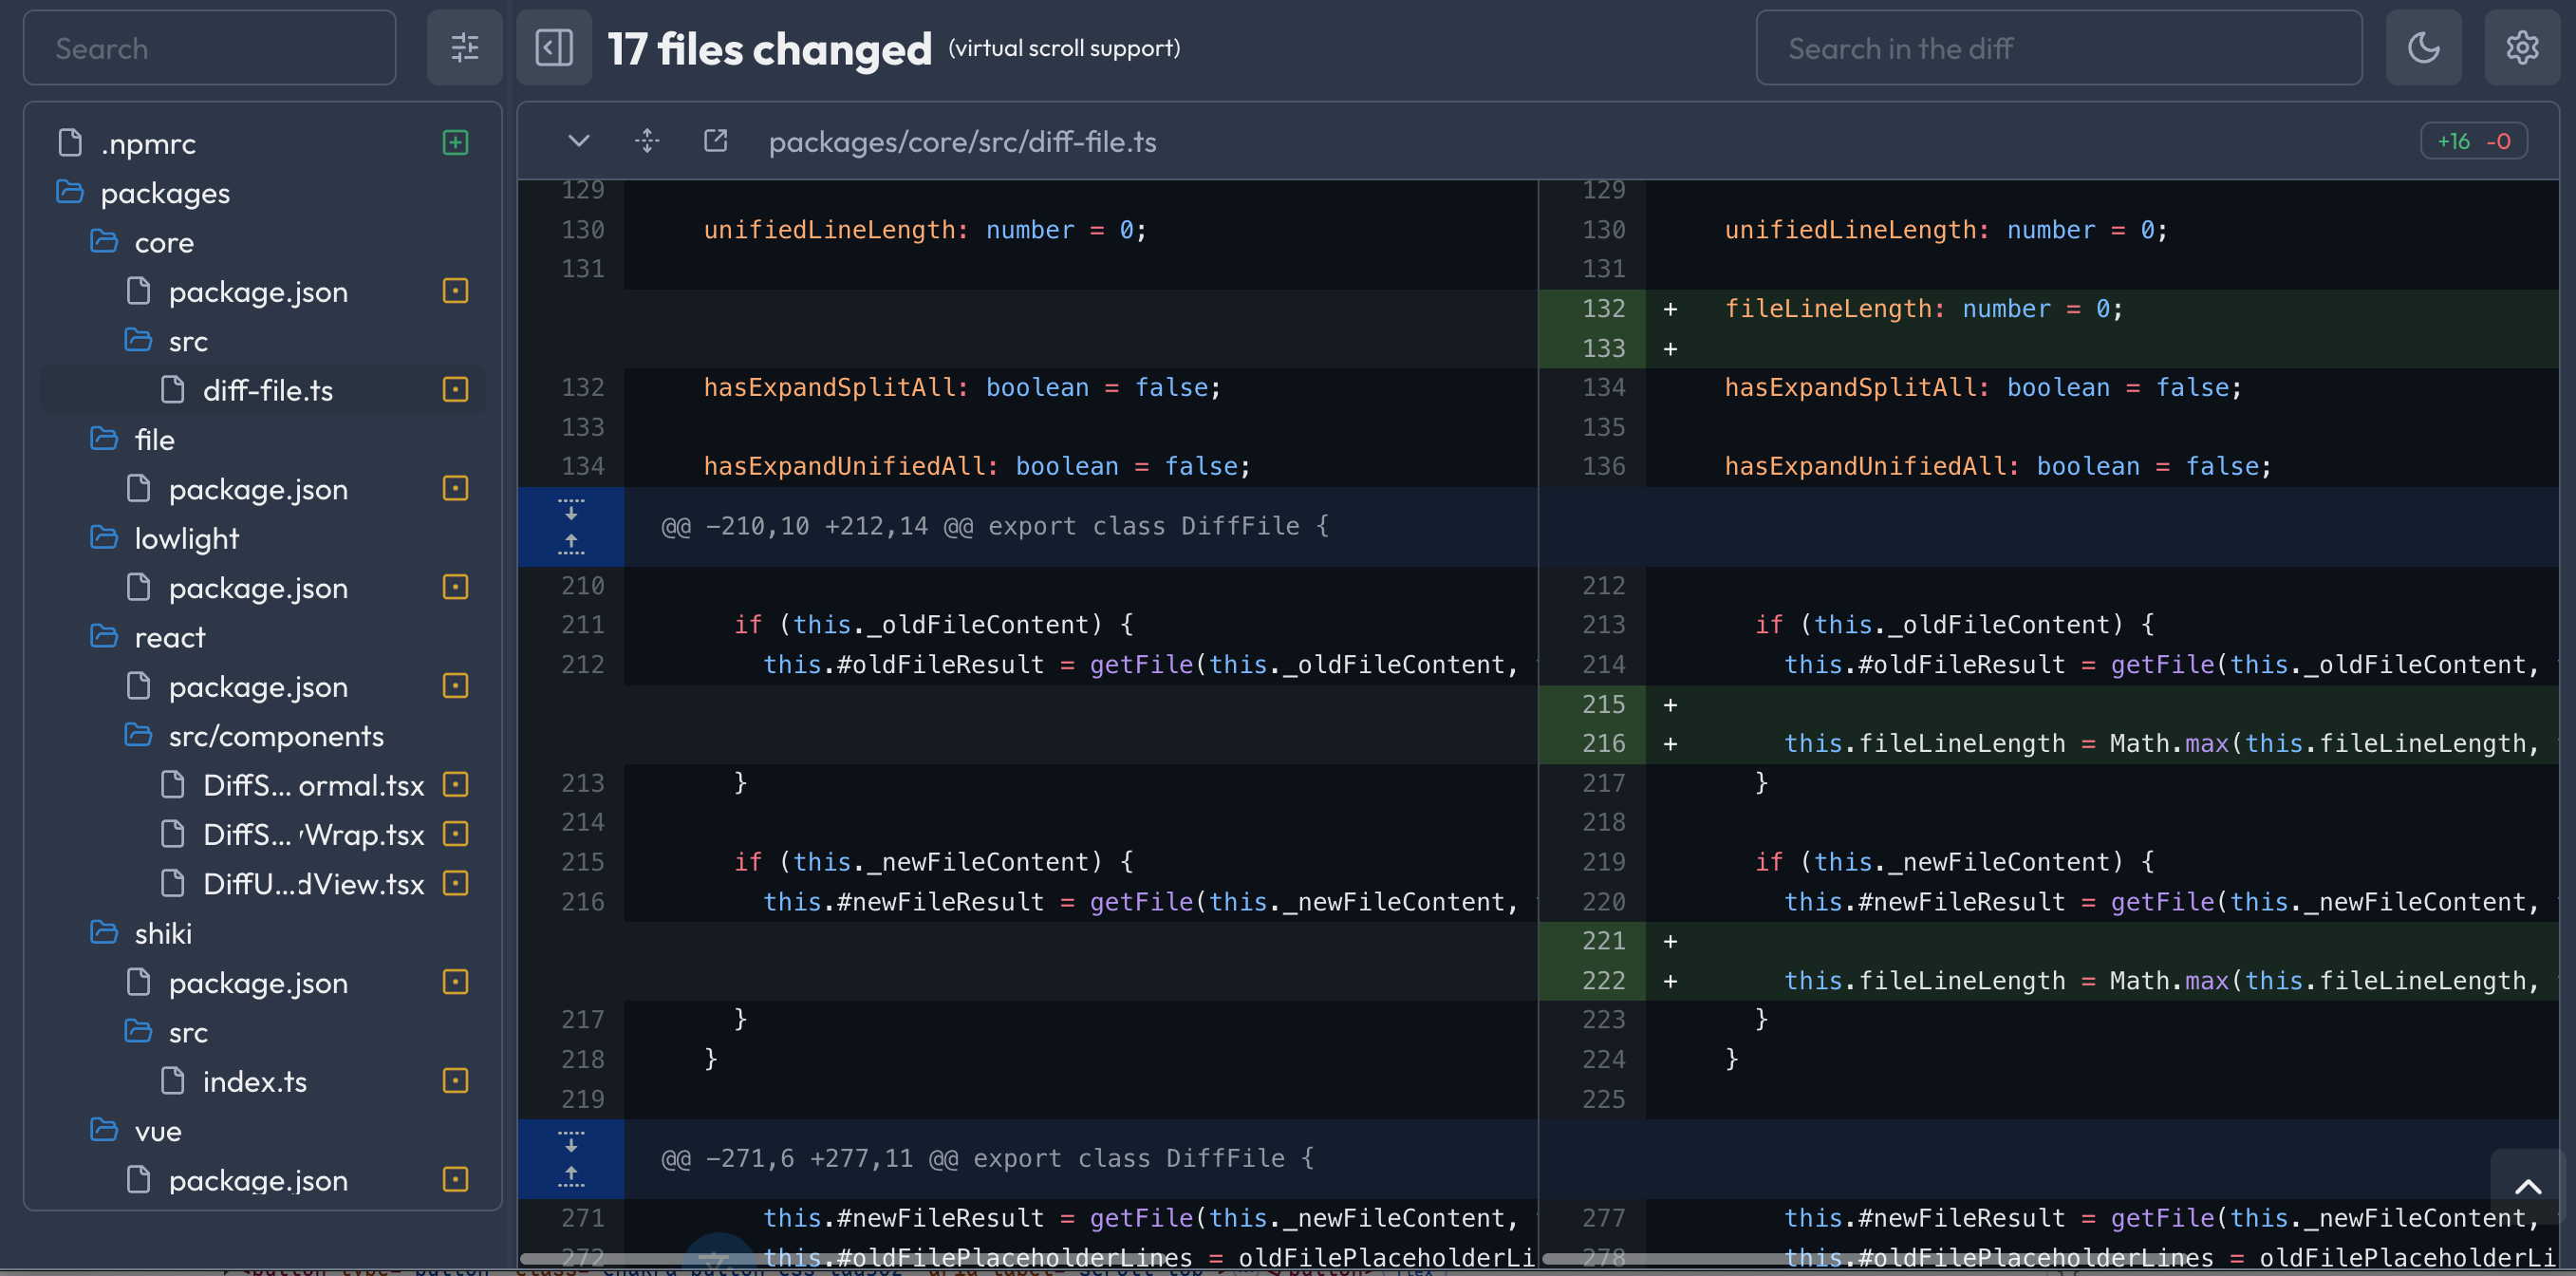
Task: Click the +16 -0 change stats badge
Action: point(2473,141)
